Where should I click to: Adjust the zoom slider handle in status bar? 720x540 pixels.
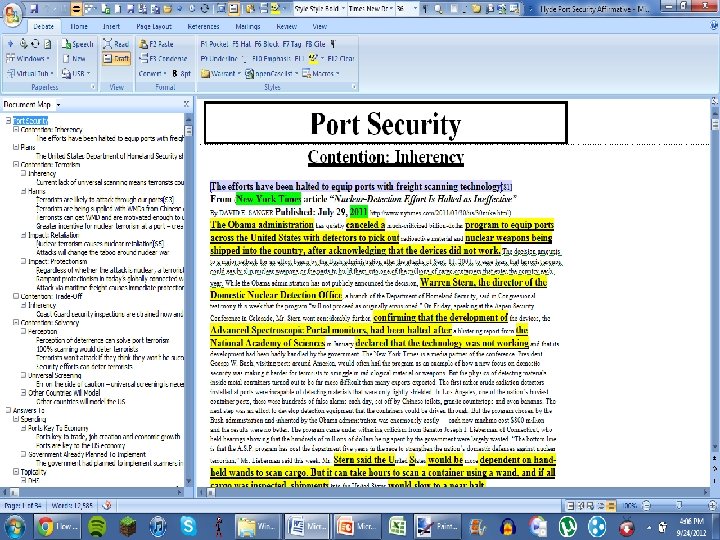pos(679,506)
